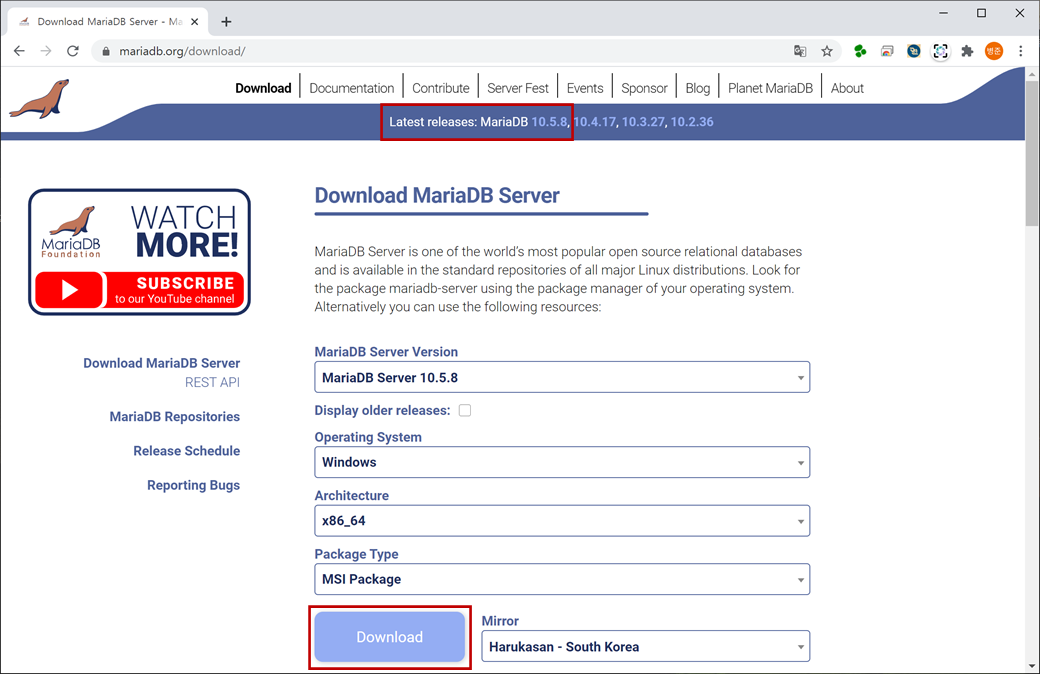Image resolution: width=1040 pixels, height=674 pixels.
Task: Open MariaDB Repositories sidebar link
Action: pyautogui.click(x=174, y=417)
